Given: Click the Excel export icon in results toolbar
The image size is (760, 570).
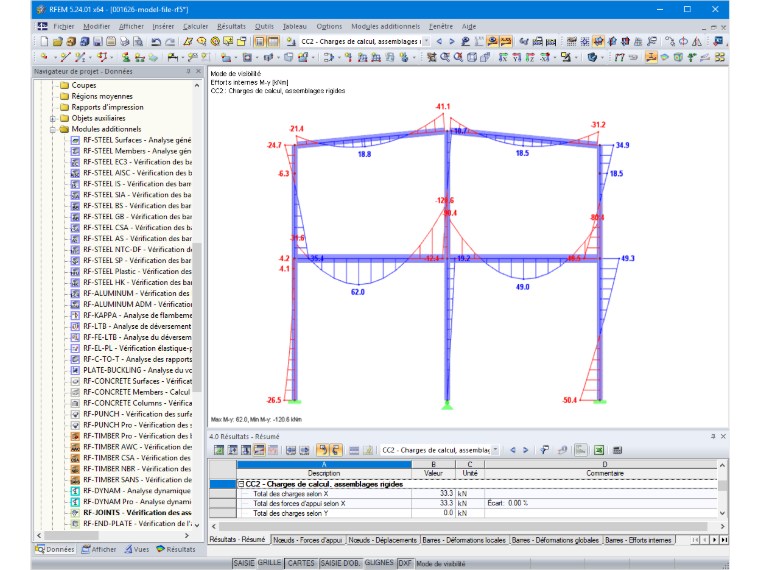Looking at the screenshot, I should (599, 450).
